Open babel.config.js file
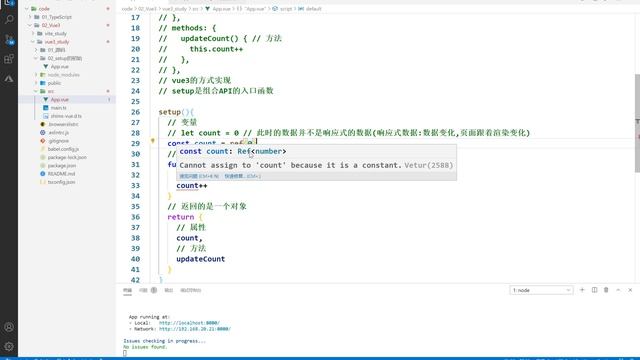The width and height of the screenshot is (640, 360). pos(63,149)
